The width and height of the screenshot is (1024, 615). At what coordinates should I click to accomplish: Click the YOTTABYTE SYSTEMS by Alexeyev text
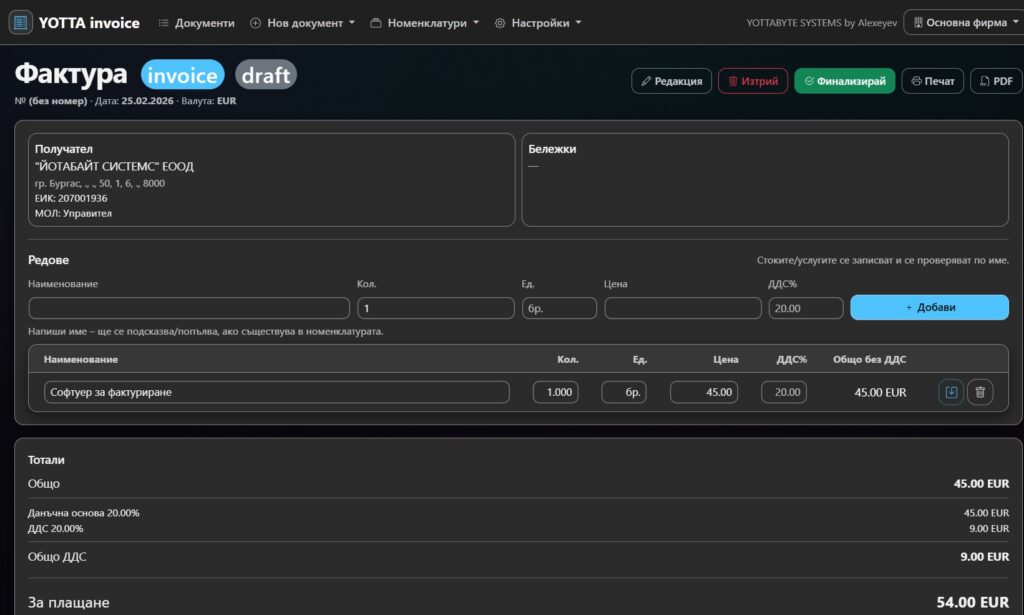[x=822, y=23]
